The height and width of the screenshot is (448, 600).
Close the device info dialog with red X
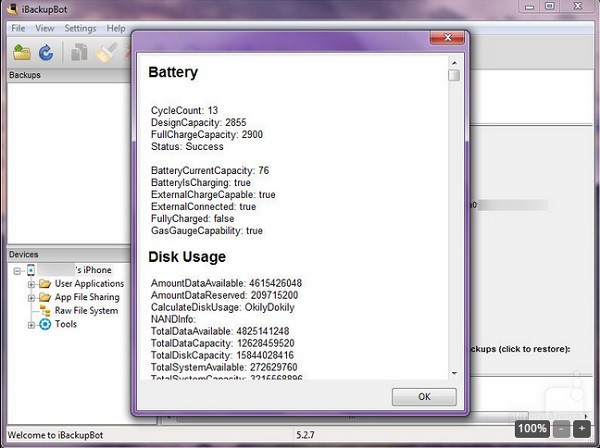point(447,37)
